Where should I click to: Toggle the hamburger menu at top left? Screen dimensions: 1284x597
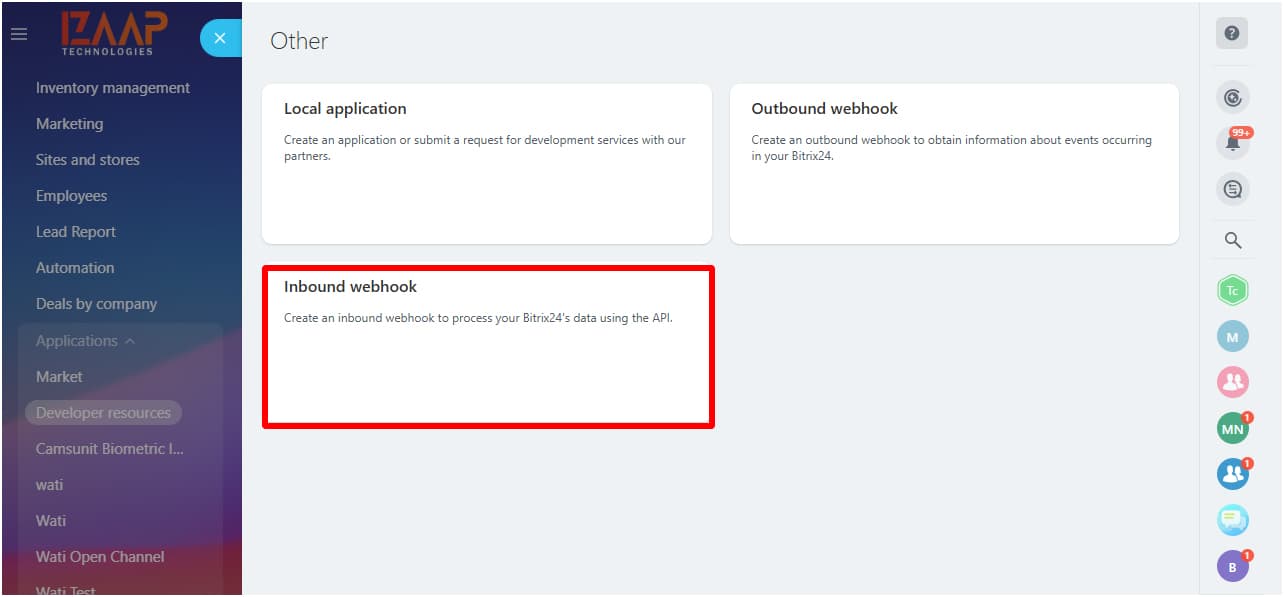pyautogui.click(x=18, y=33)
